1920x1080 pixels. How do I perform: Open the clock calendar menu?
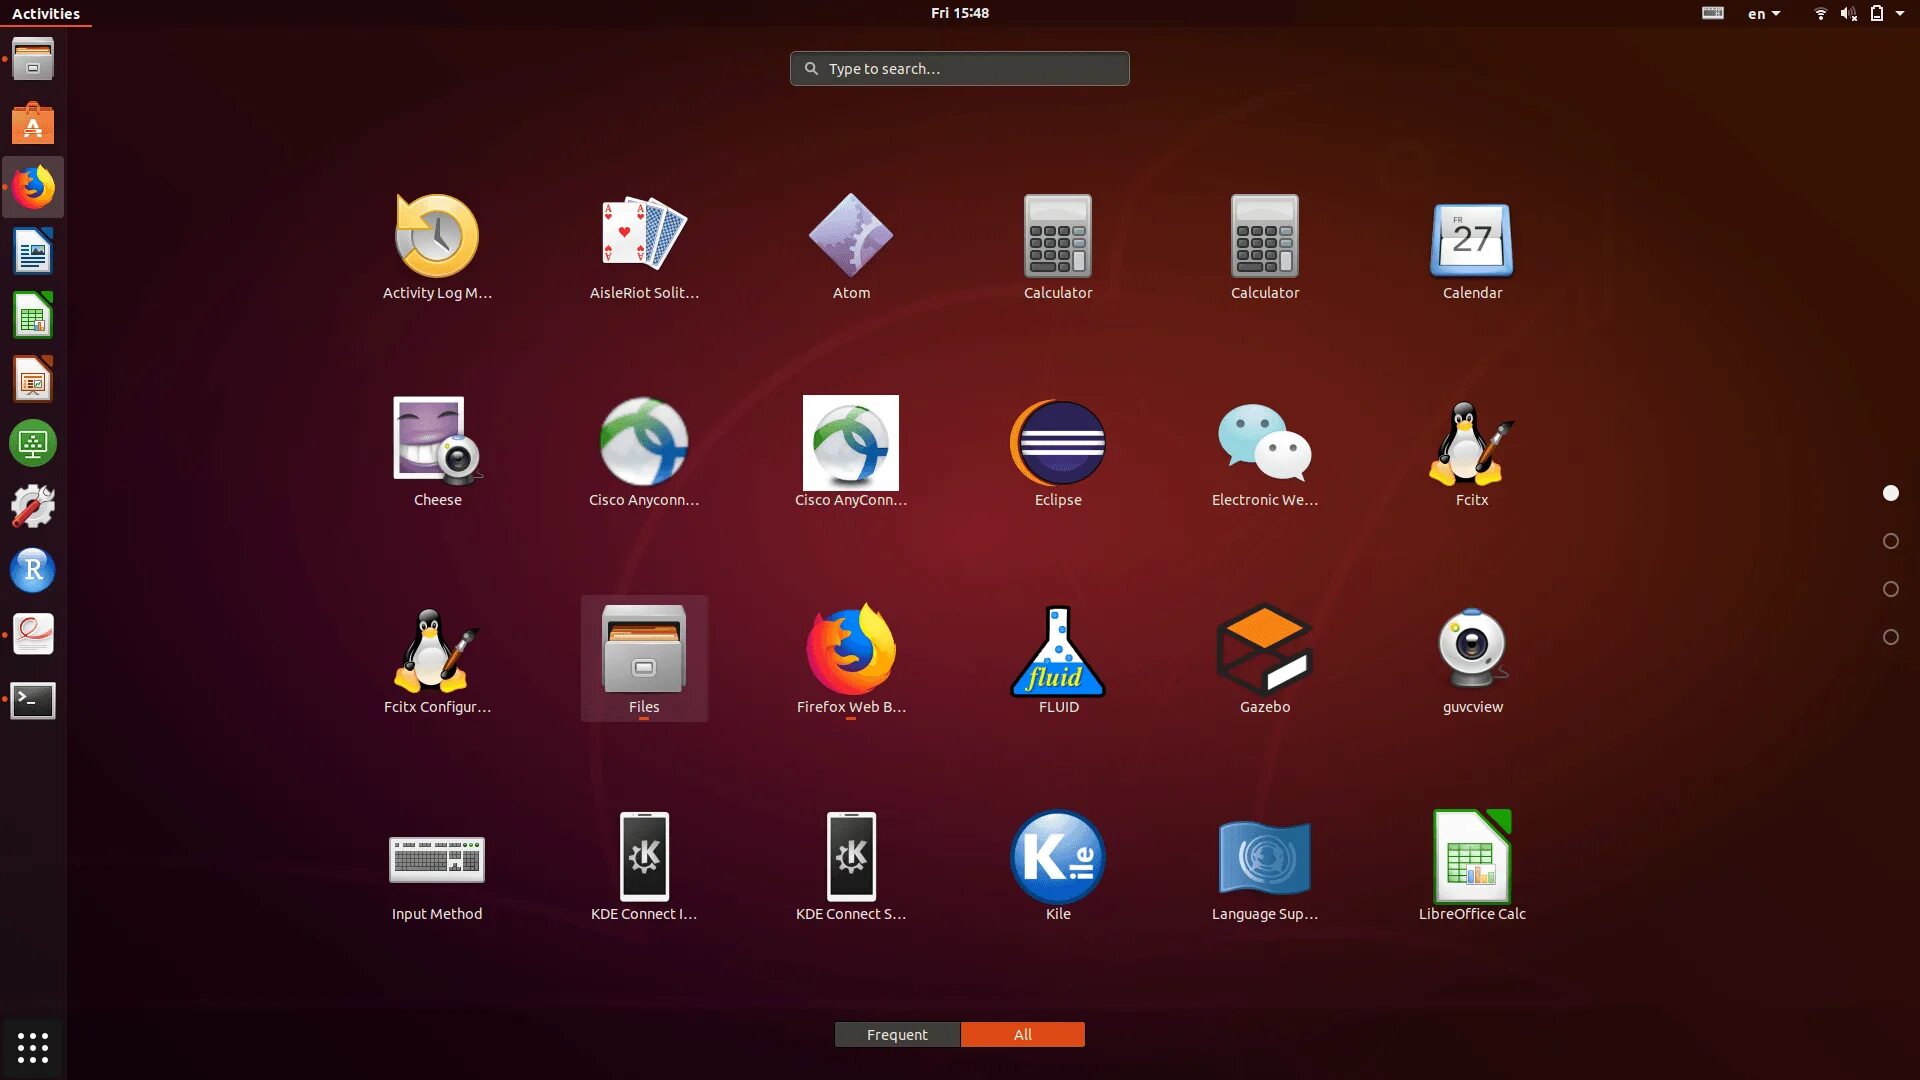coord(959,13)
